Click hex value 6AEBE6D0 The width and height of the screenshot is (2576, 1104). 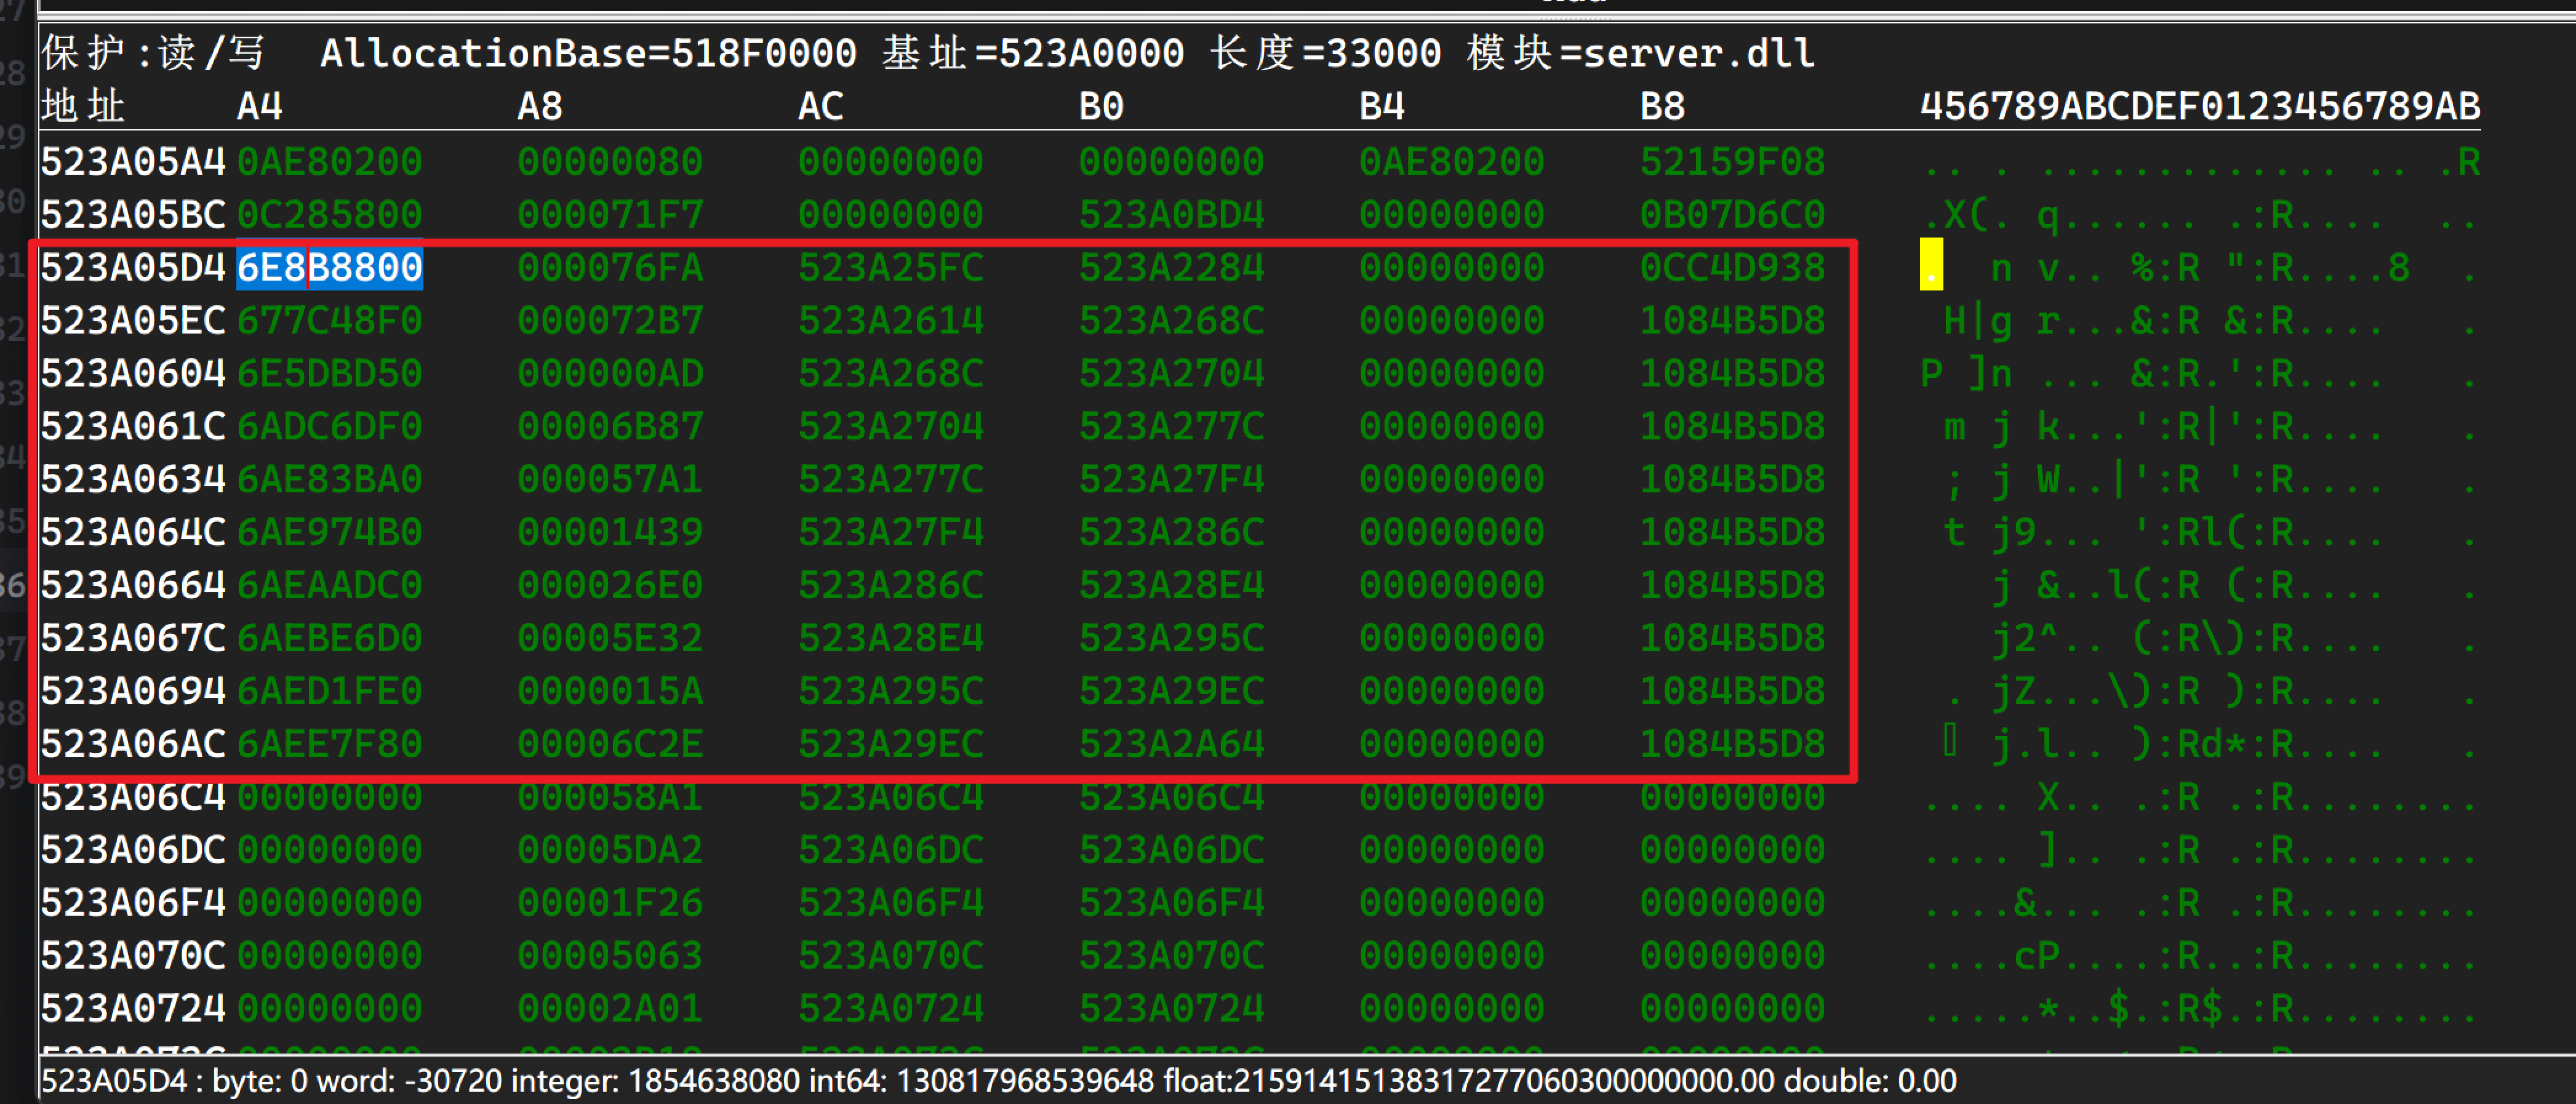[329, 638]
